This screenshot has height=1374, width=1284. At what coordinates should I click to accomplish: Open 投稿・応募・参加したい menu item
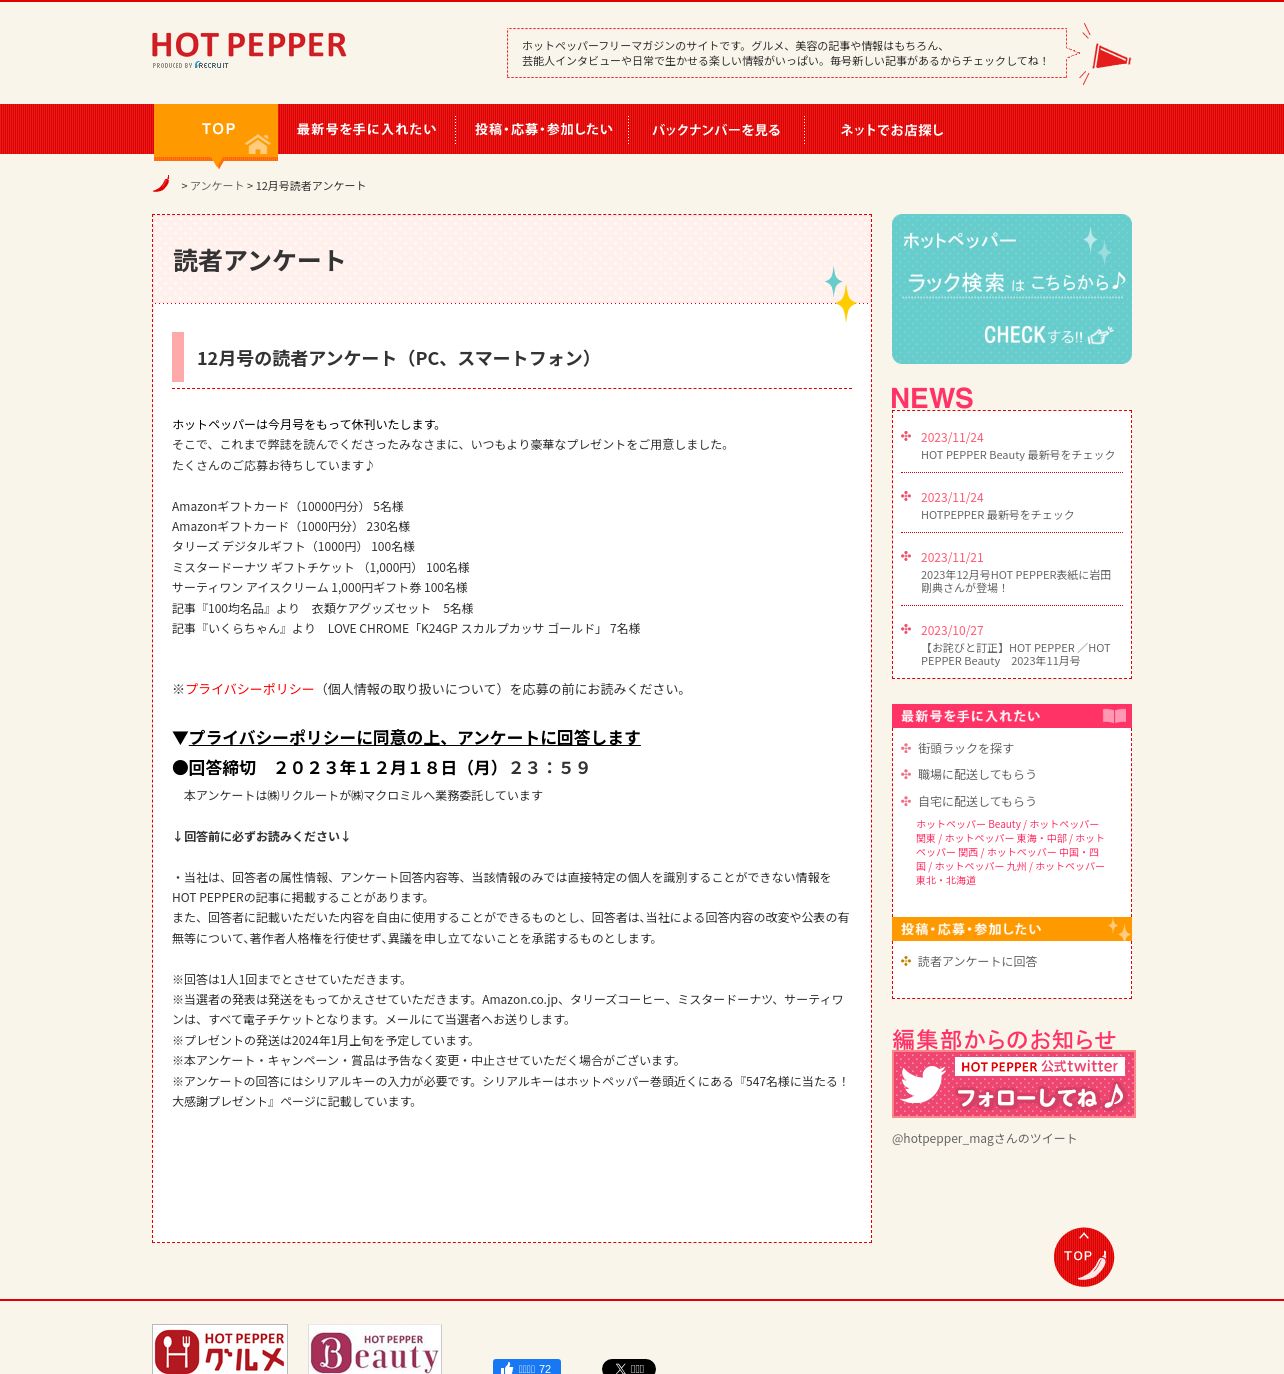(x=544, y=130)
